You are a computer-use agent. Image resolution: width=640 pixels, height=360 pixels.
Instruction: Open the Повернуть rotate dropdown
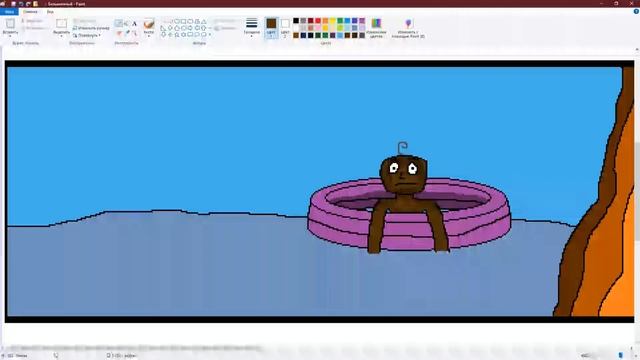tap(87, 35)
